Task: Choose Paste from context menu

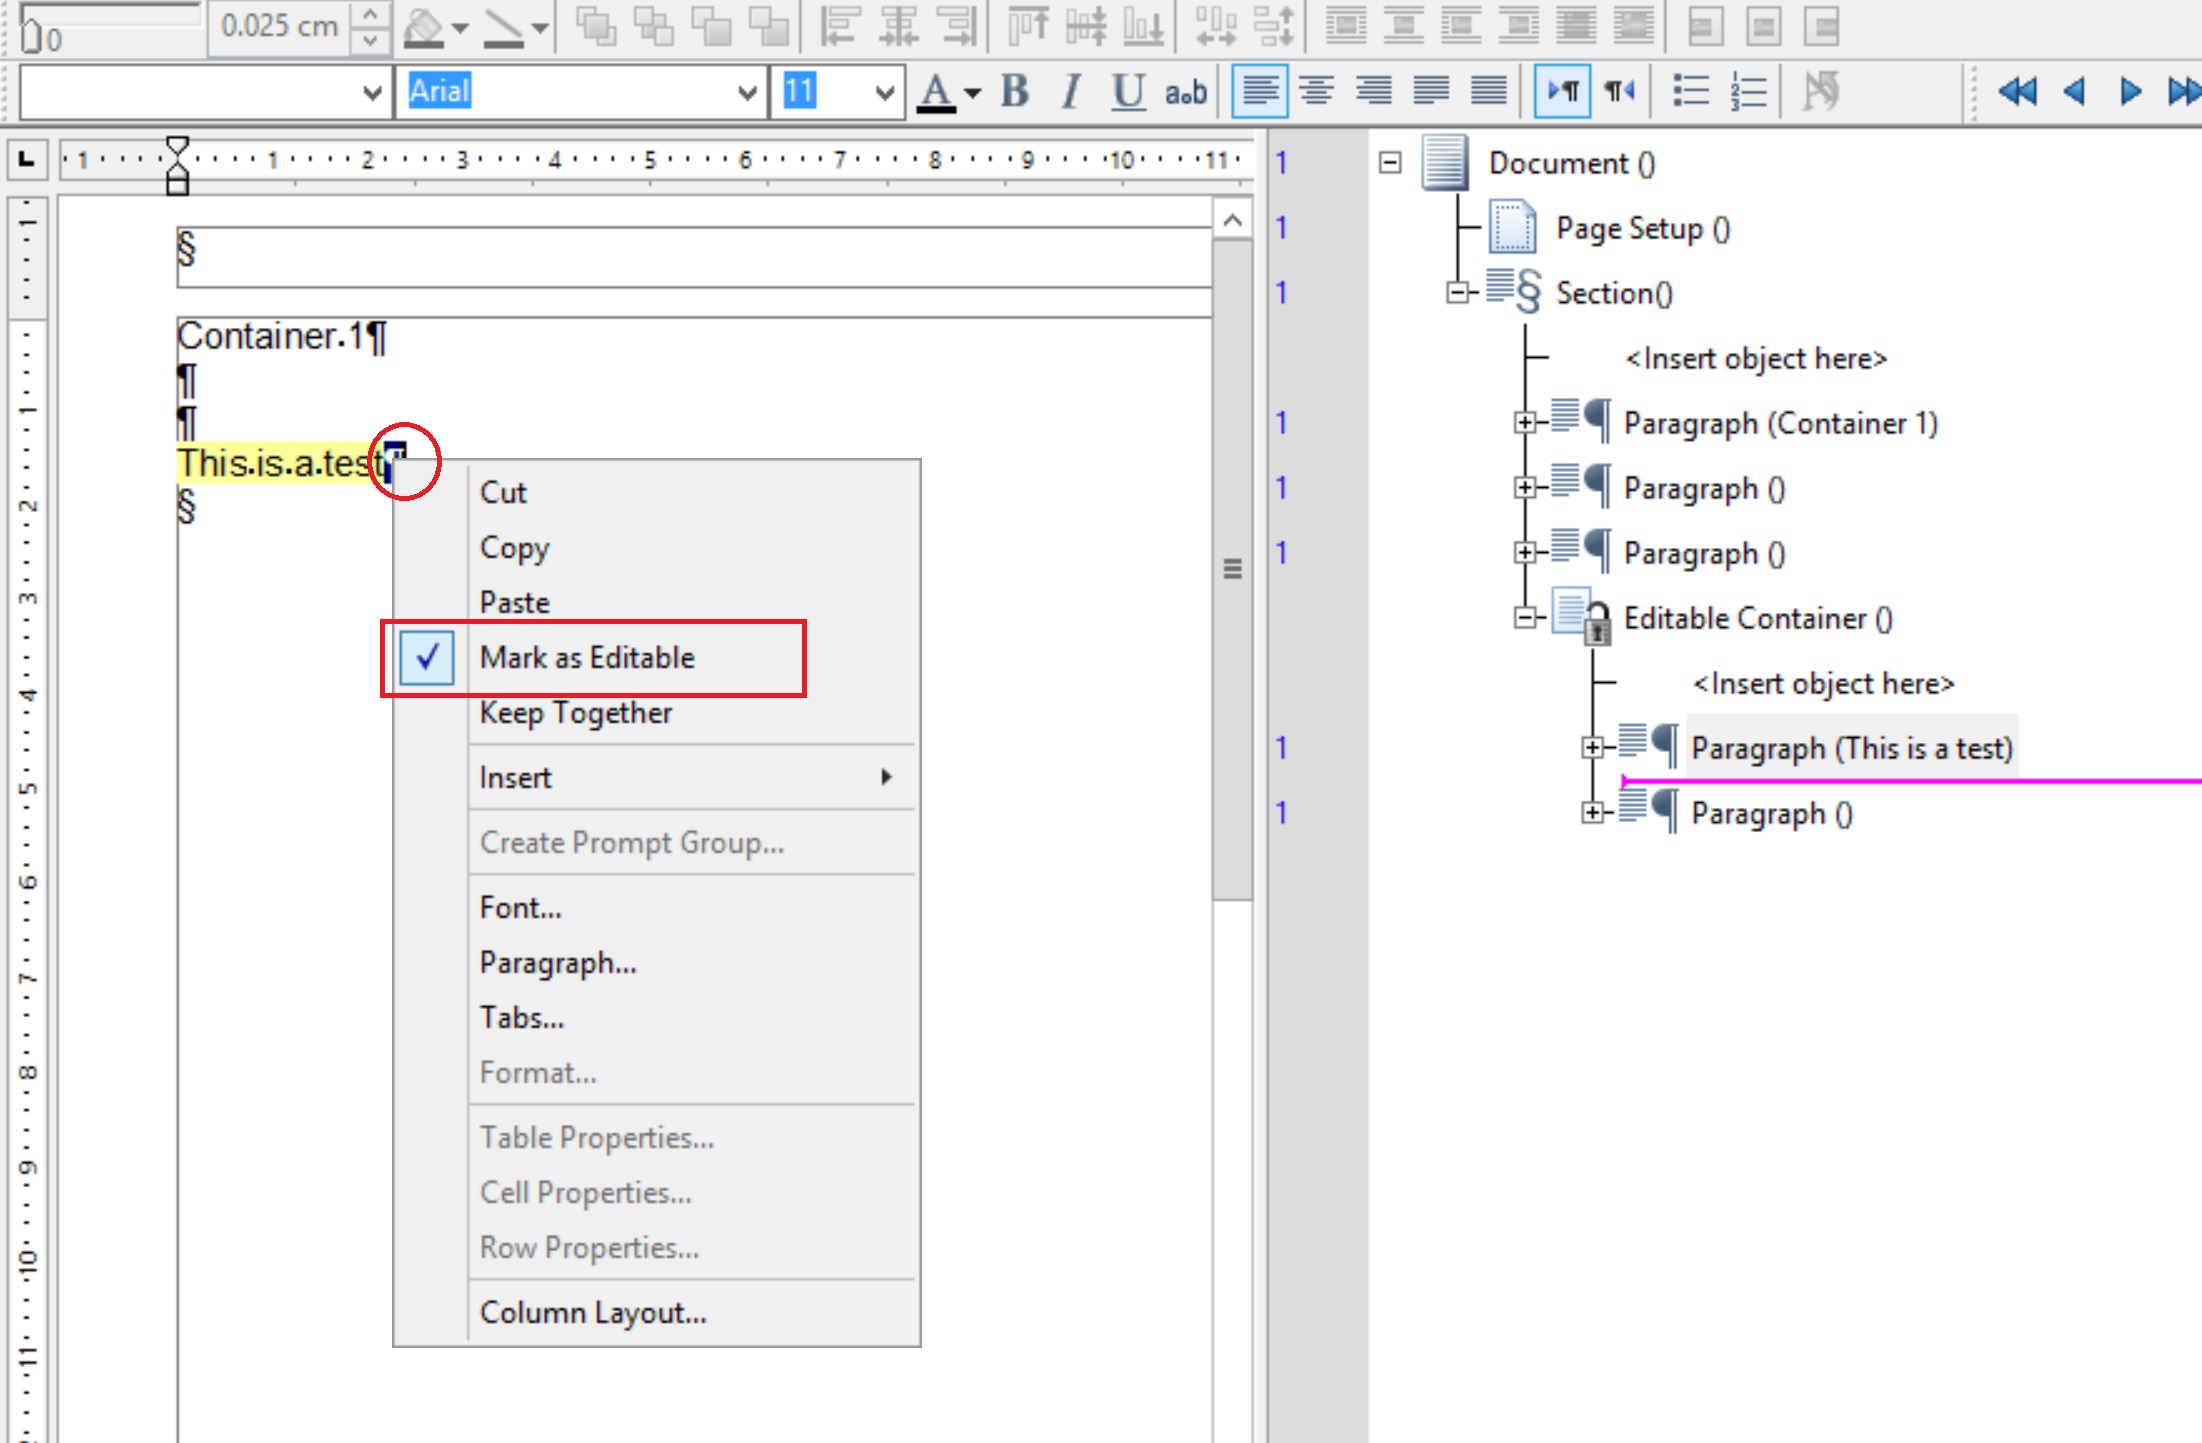Action: 515,602
